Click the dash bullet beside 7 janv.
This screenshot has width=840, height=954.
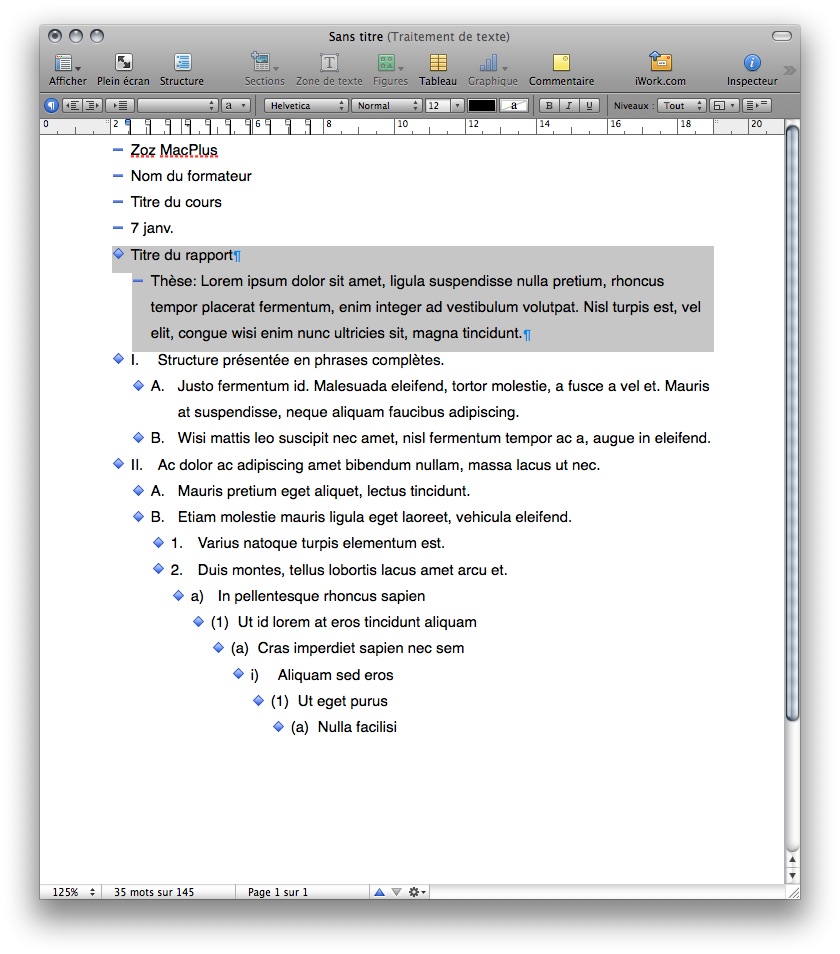point(118,228)
